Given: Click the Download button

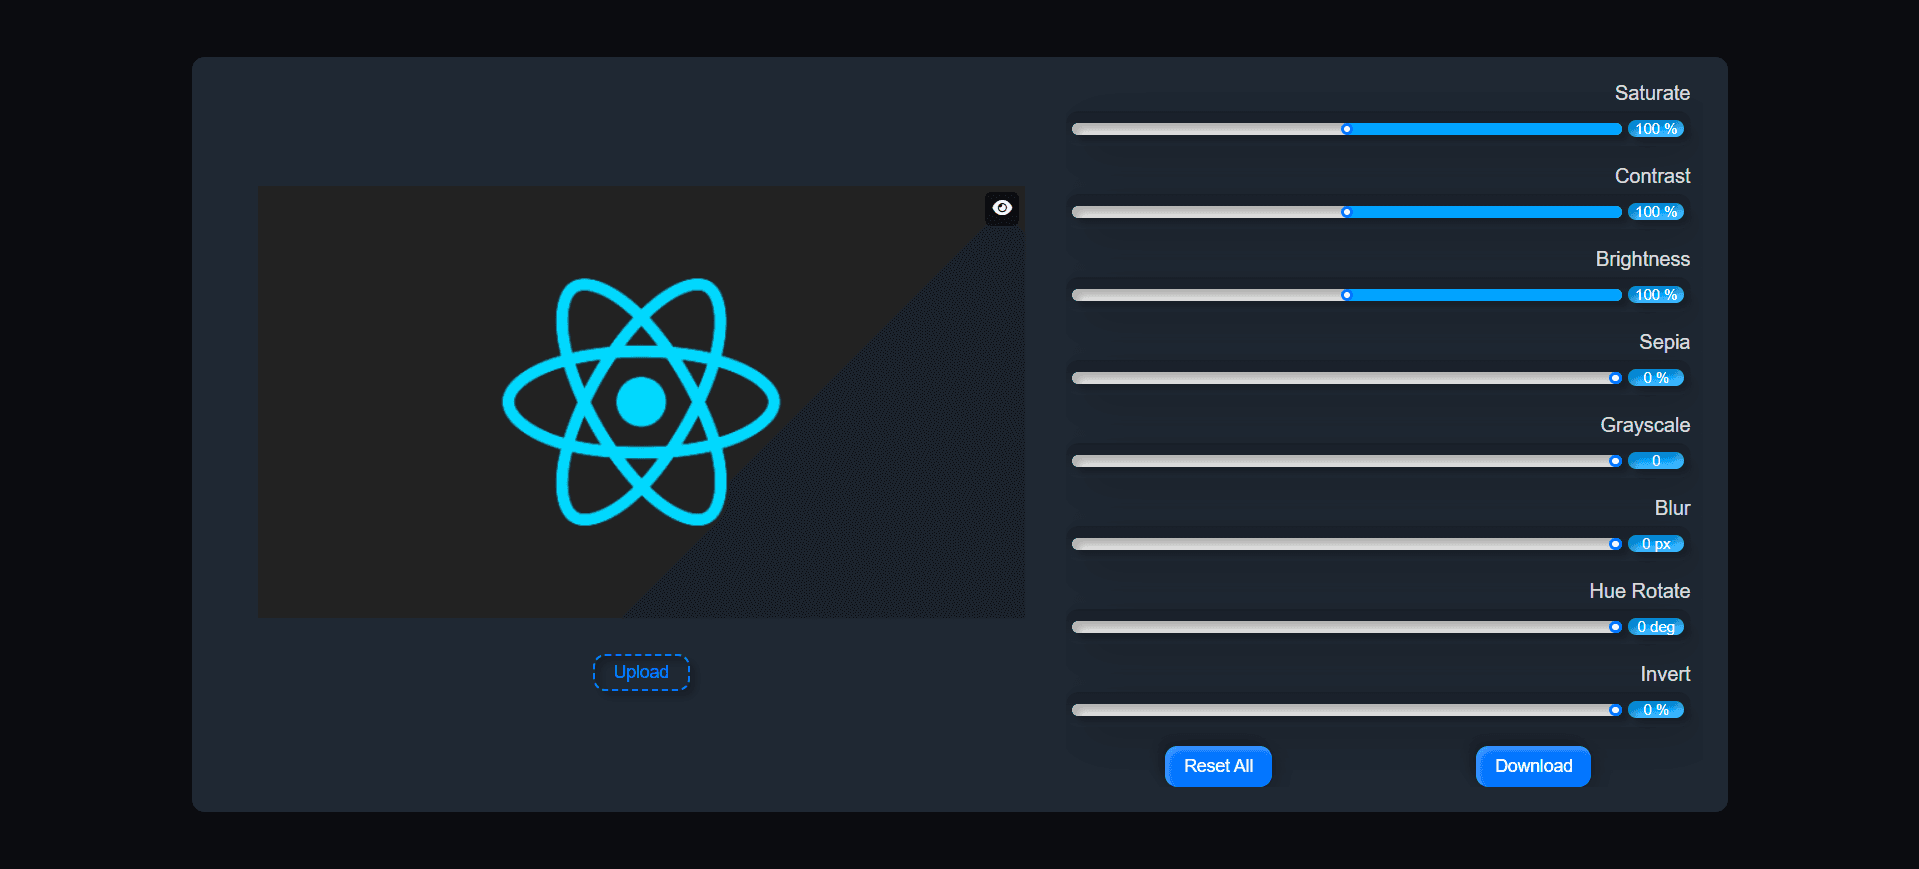Looking at the screenshot, I should point(1533,766).
